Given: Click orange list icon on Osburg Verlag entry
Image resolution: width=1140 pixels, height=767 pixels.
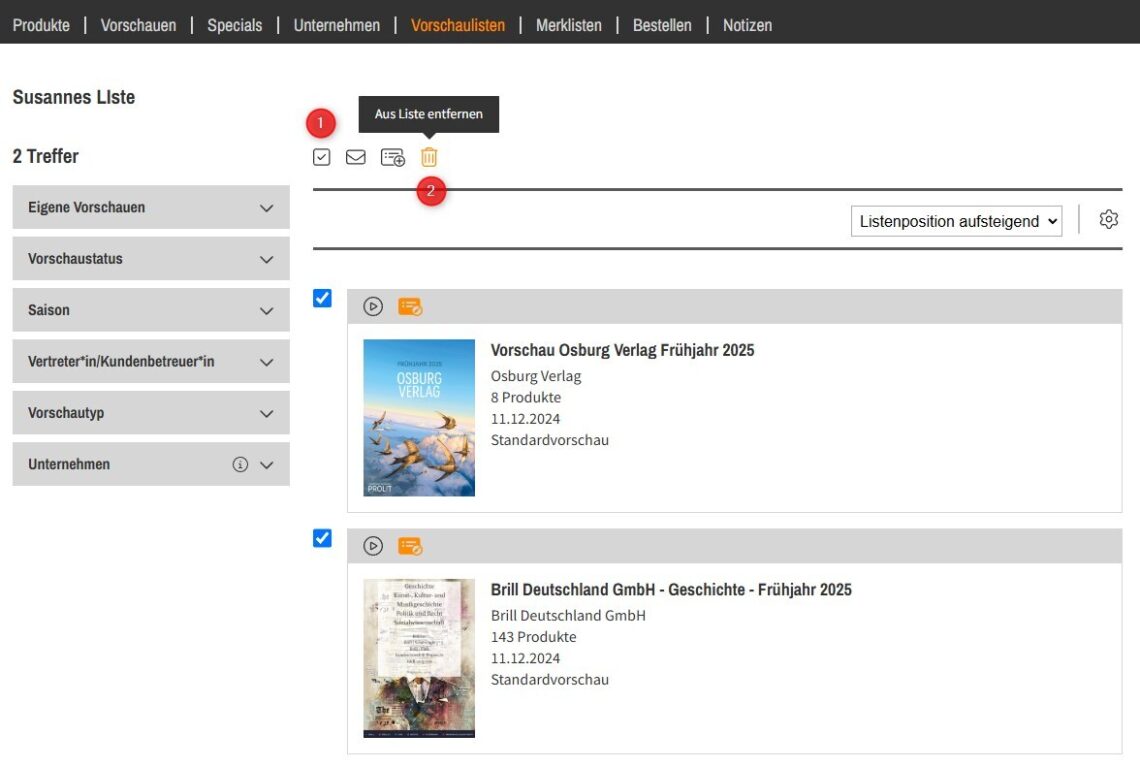Looking at the screenshot, I should coord(410,307).
